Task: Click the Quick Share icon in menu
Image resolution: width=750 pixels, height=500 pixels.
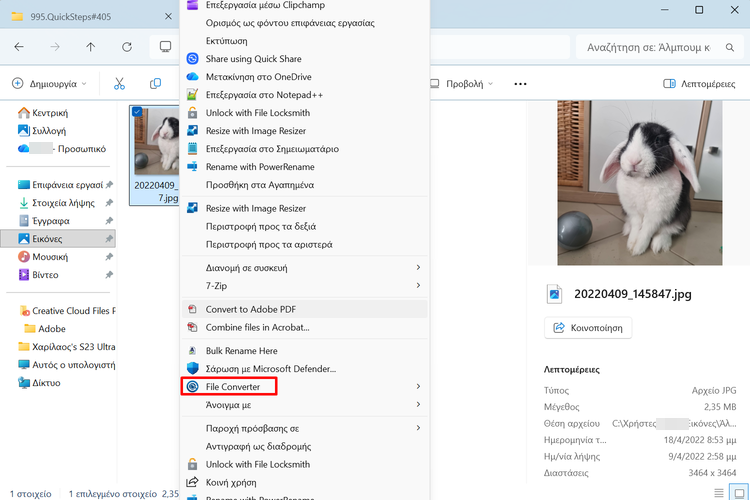Action: pos(193,59)
